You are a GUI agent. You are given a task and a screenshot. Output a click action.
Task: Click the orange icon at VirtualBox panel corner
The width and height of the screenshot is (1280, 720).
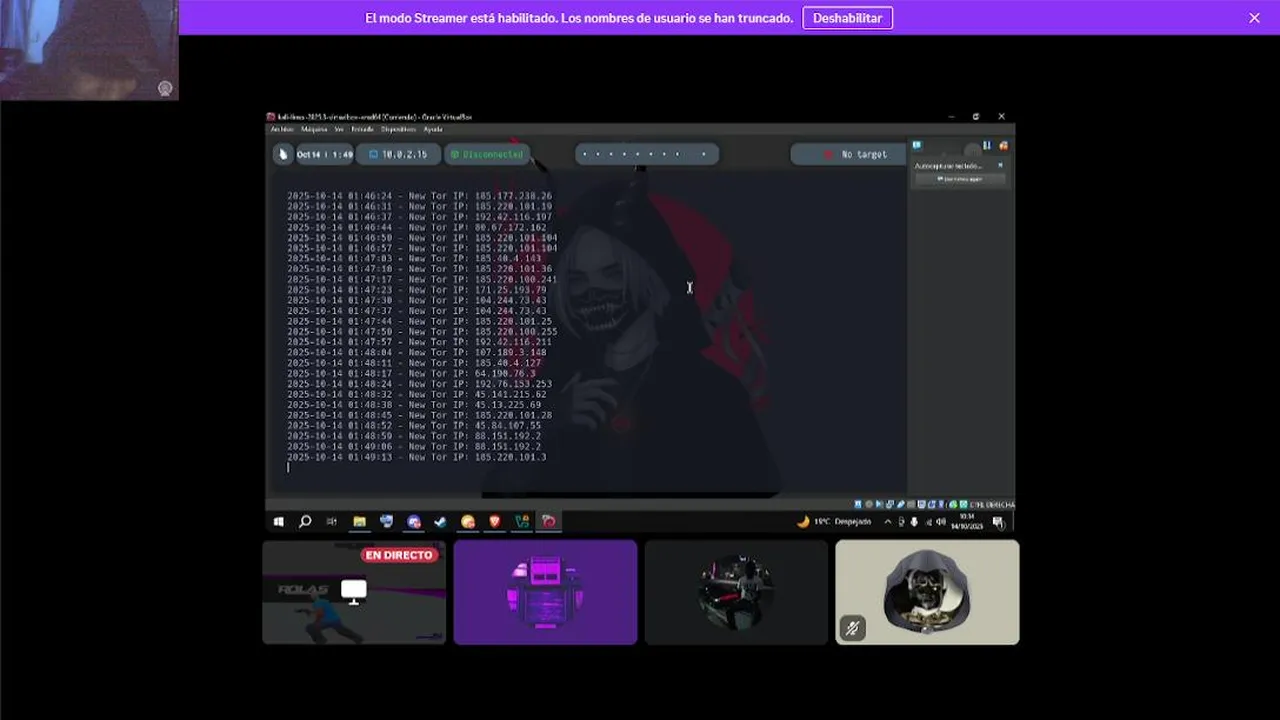pos(1003,146)
